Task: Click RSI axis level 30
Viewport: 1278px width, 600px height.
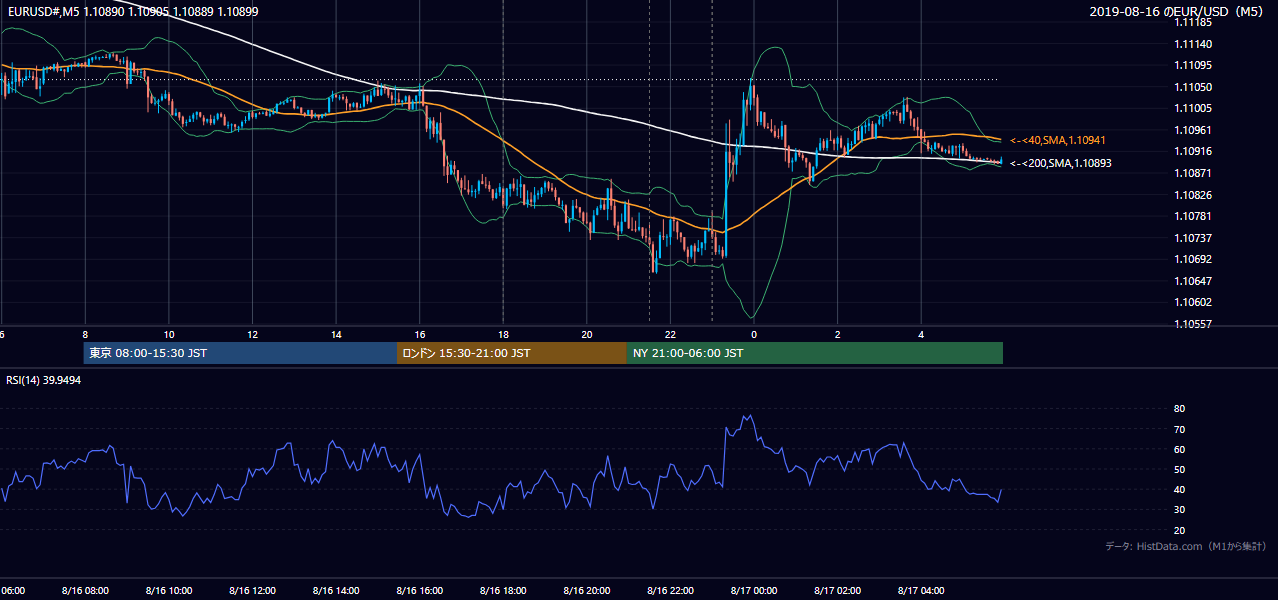Action: point(1179,510)
